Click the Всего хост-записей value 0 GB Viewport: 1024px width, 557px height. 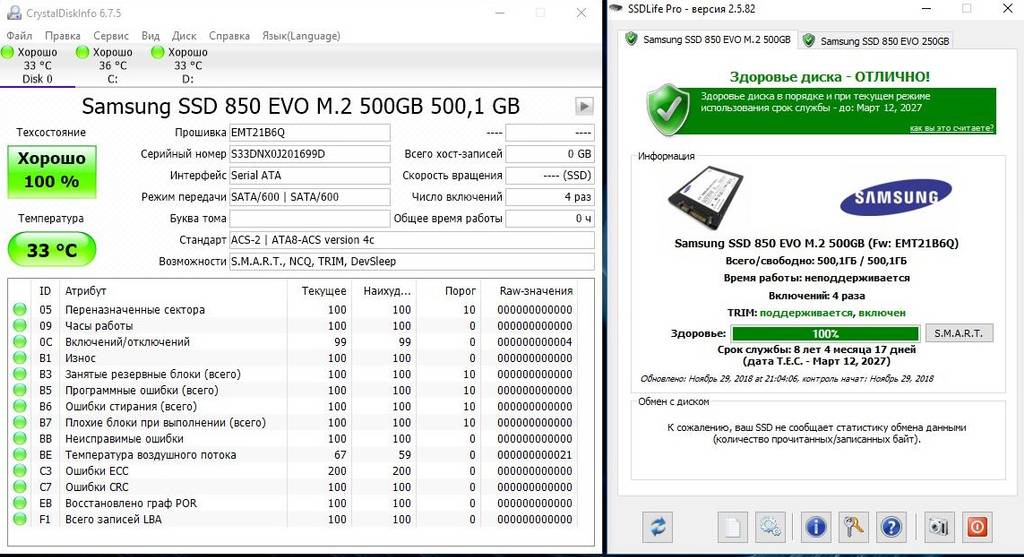click(550, 154)
